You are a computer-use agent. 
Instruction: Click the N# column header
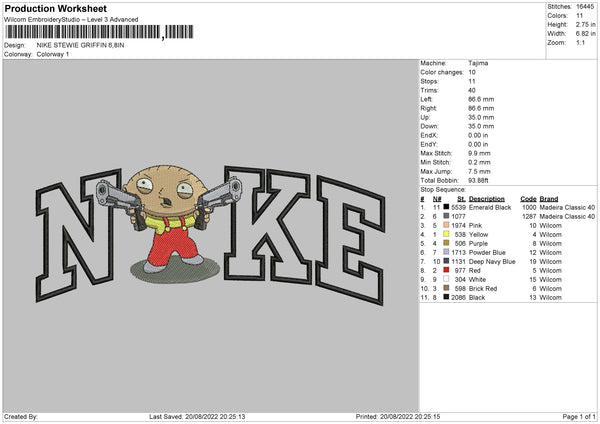point(437,199)
